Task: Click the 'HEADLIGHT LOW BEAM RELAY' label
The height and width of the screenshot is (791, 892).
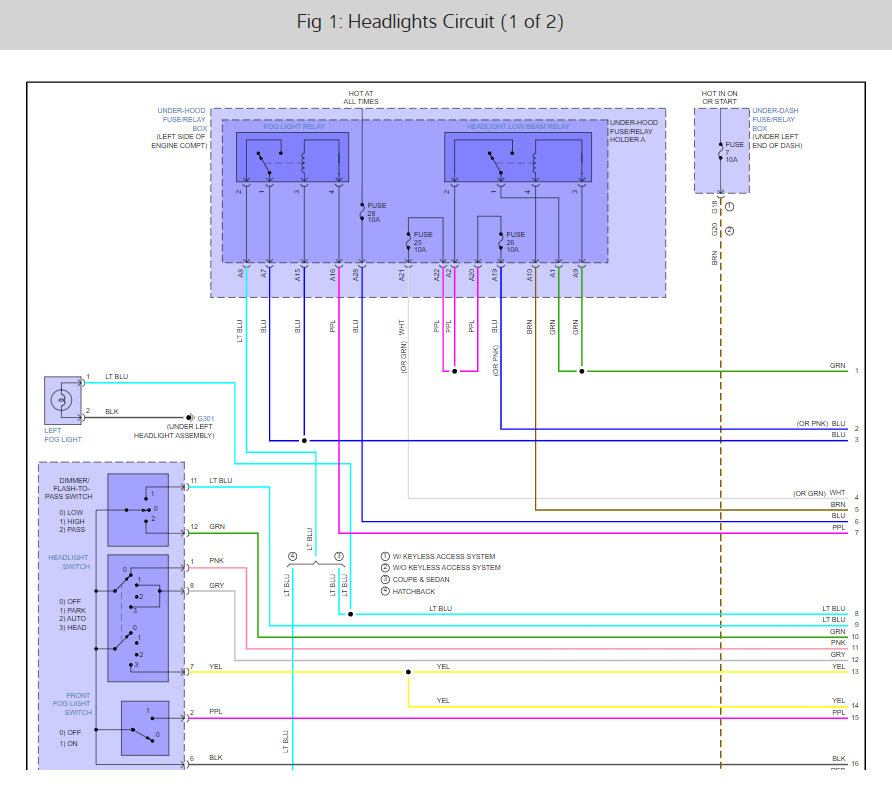Action: [x=518, y=126]
